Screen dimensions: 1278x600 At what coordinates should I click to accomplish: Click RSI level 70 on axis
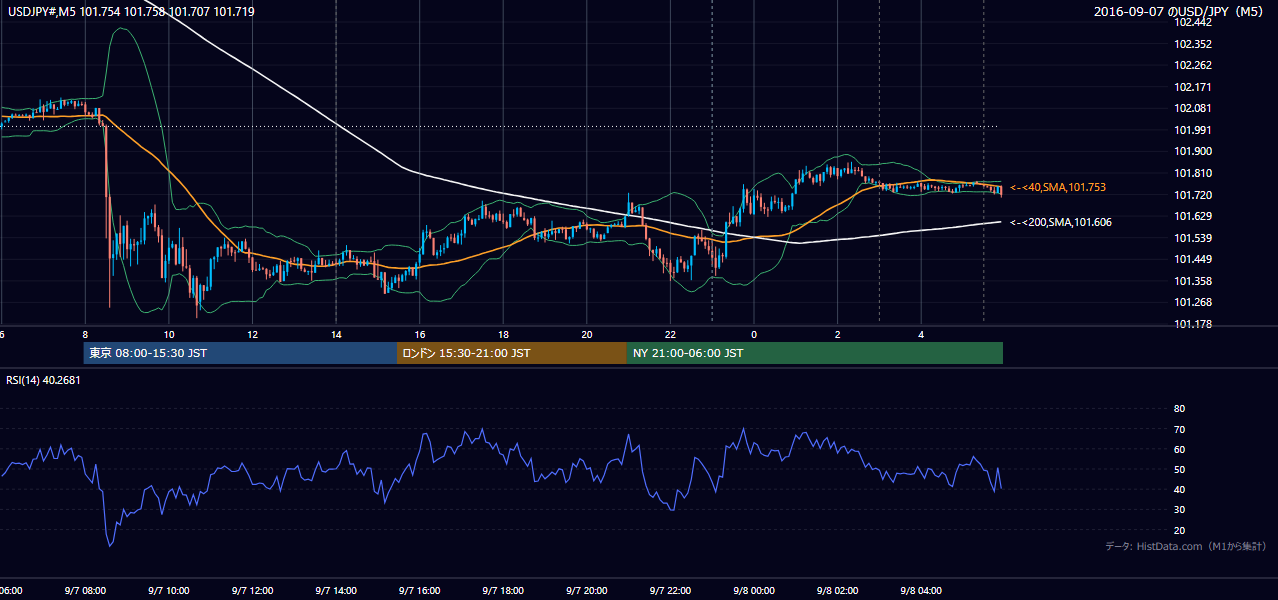[x=1179, y=429]
